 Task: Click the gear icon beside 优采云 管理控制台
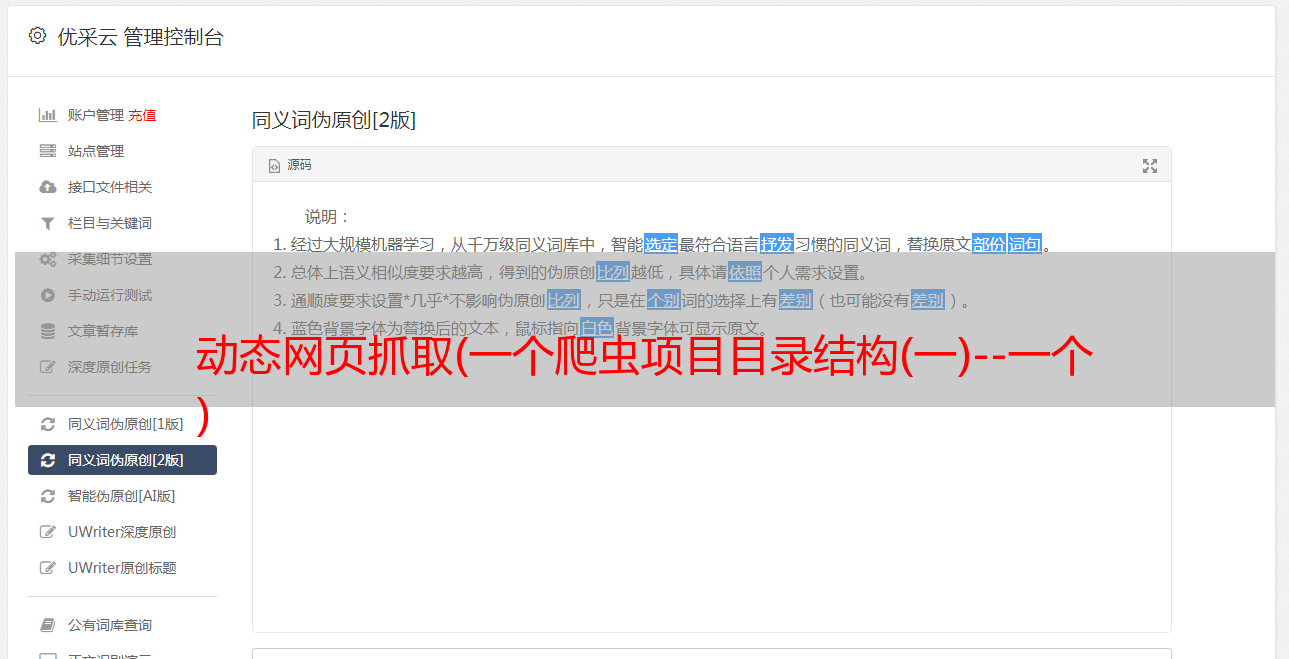pos(37,36)
